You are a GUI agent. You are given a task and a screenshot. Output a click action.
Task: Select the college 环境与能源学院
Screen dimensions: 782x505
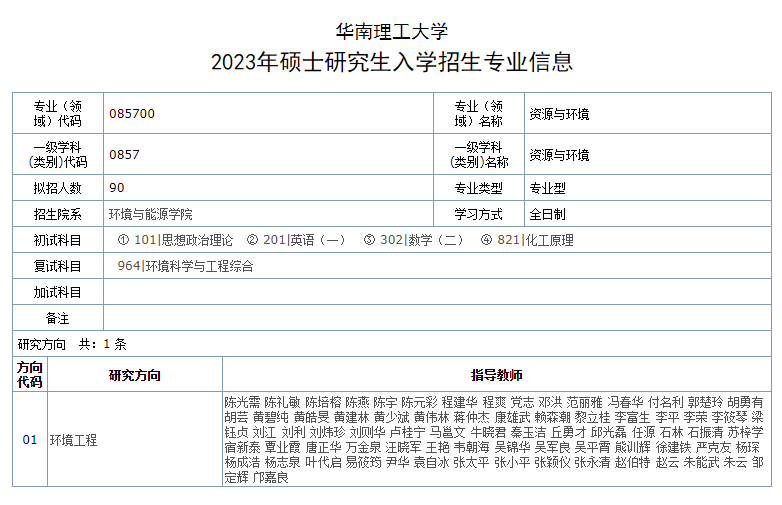[x=151, y=214]
